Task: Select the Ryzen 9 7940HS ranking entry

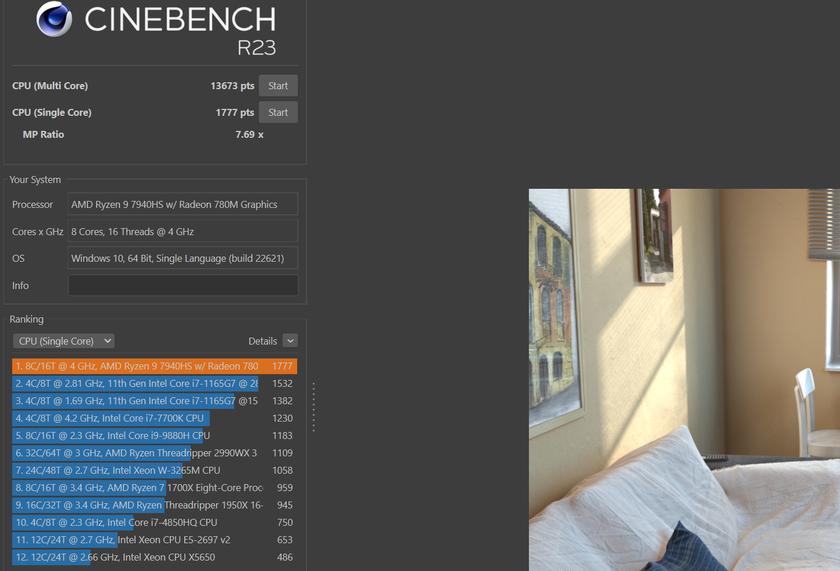Action: (x=154, y=366)
